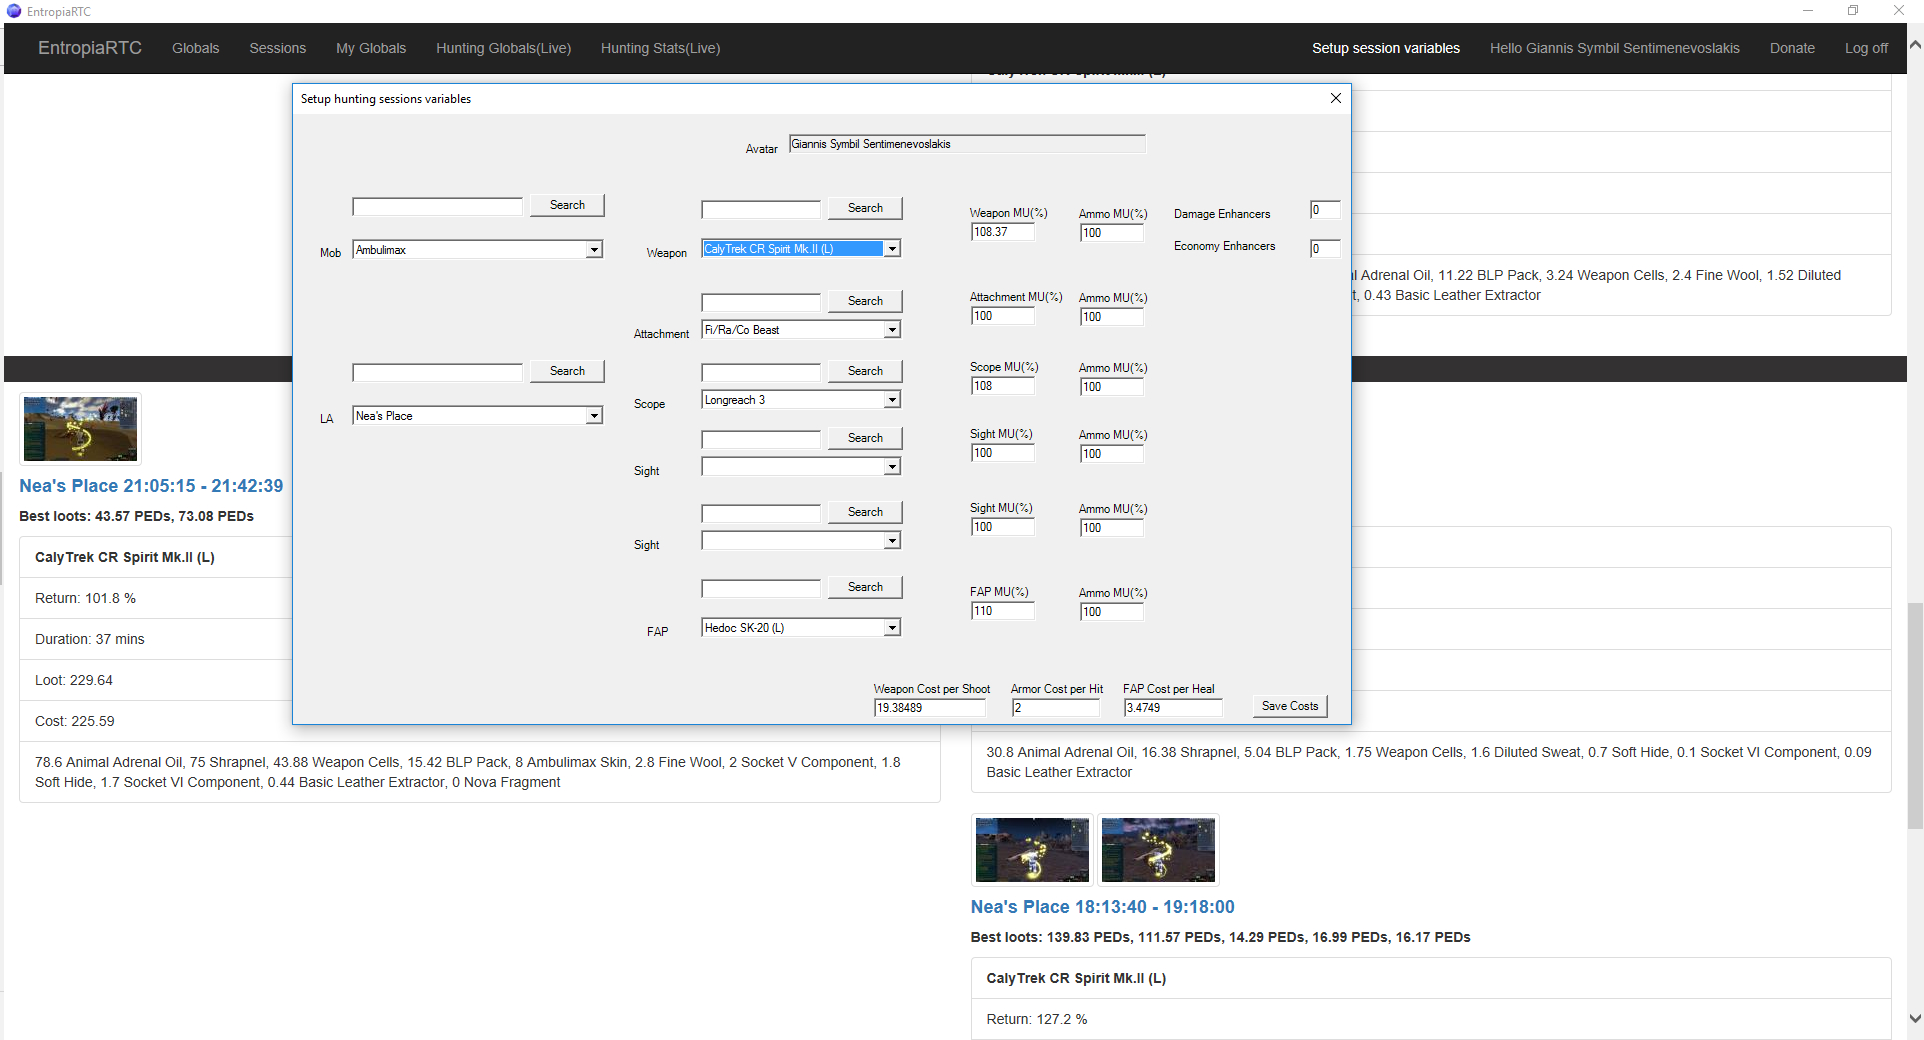The width and height of the screenshot is (1924, 1040).
Task: Click the Hello Giannis Symbil Sentimenevoslakis link
Action: 1615,48
